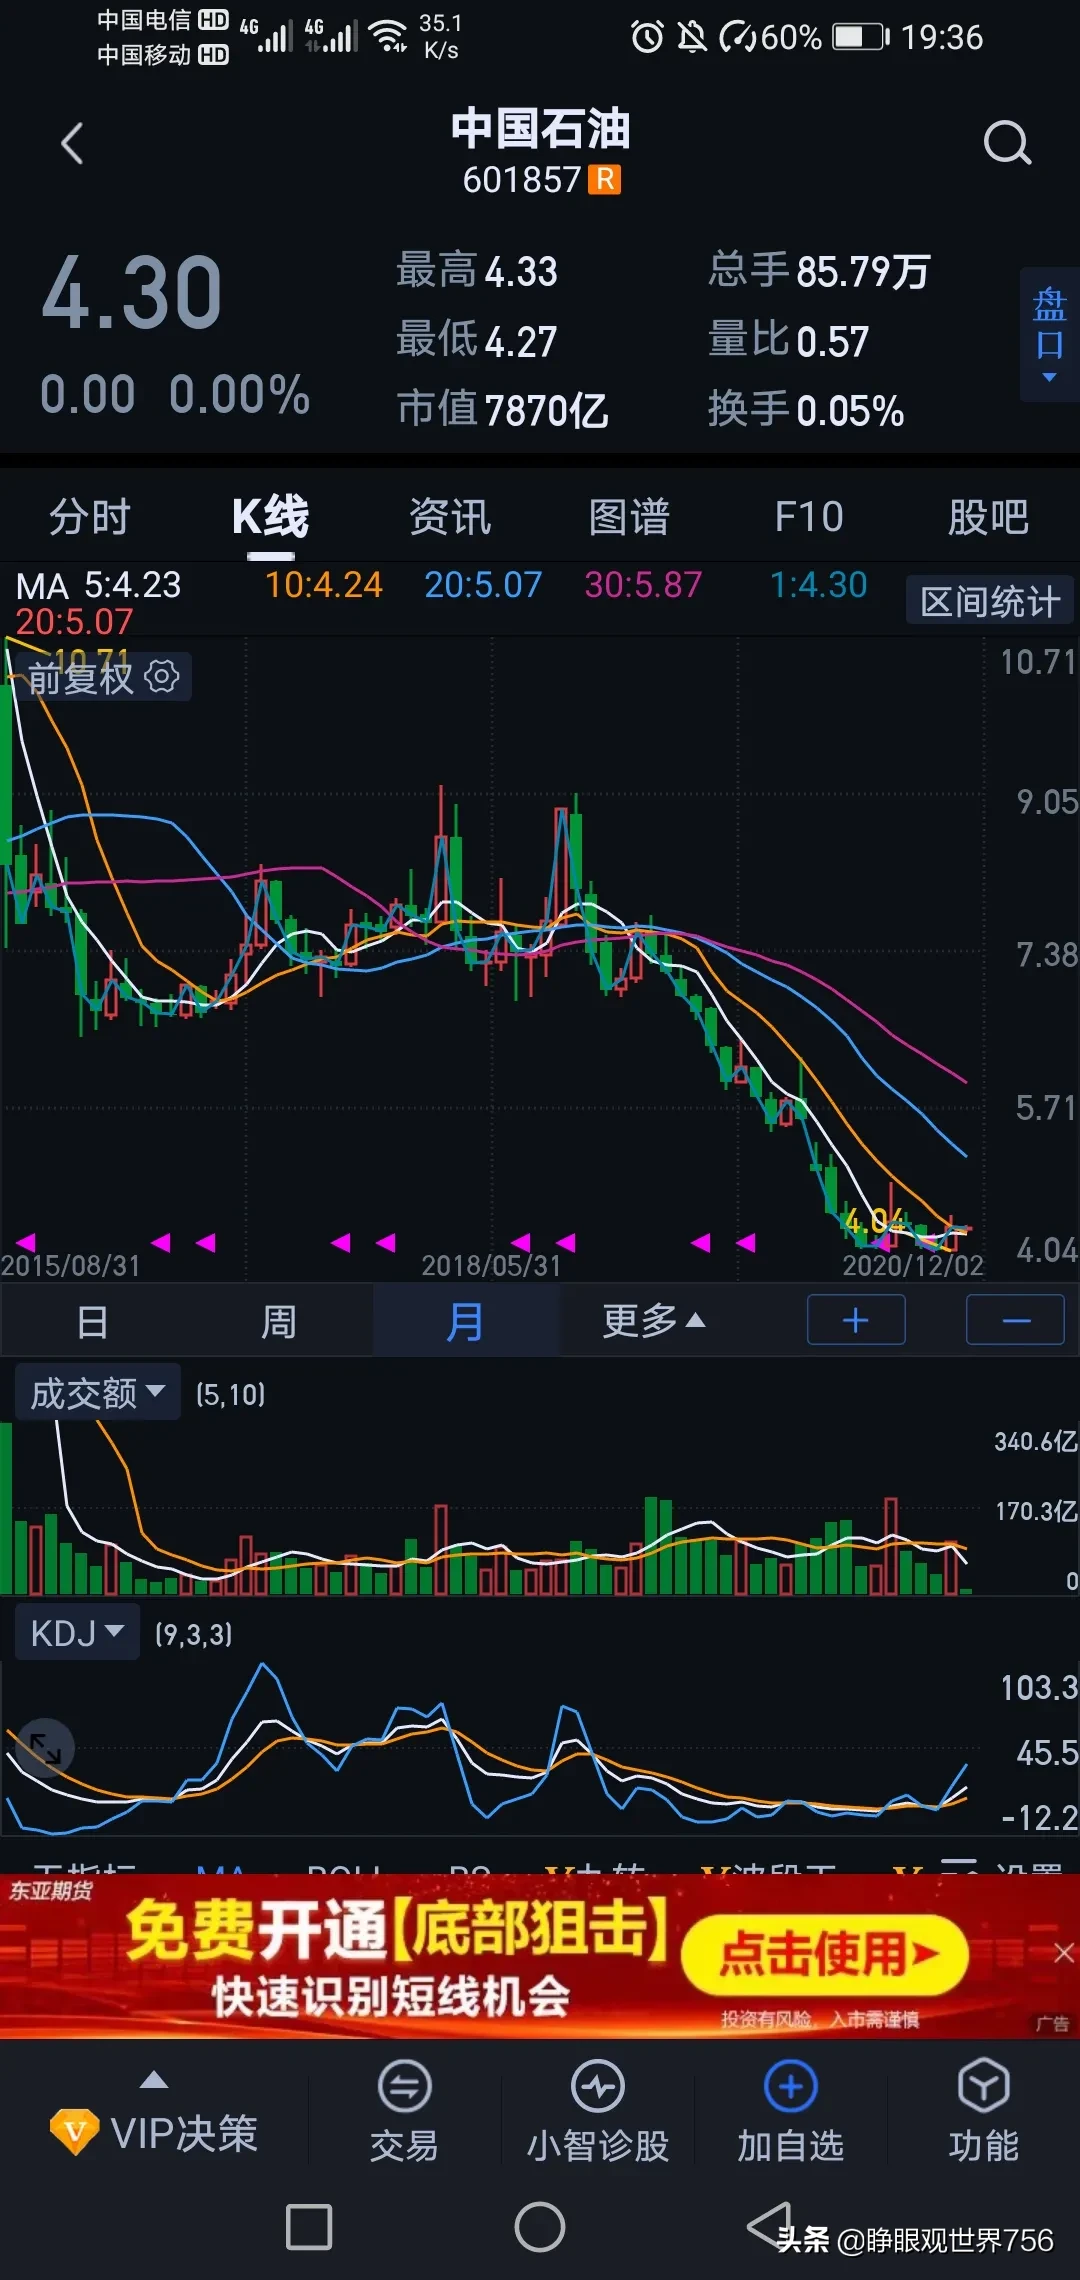Tap the 2015/08/31 date marker
This screenshot has height=2280, width=1080.
(x=70, y=1265)
